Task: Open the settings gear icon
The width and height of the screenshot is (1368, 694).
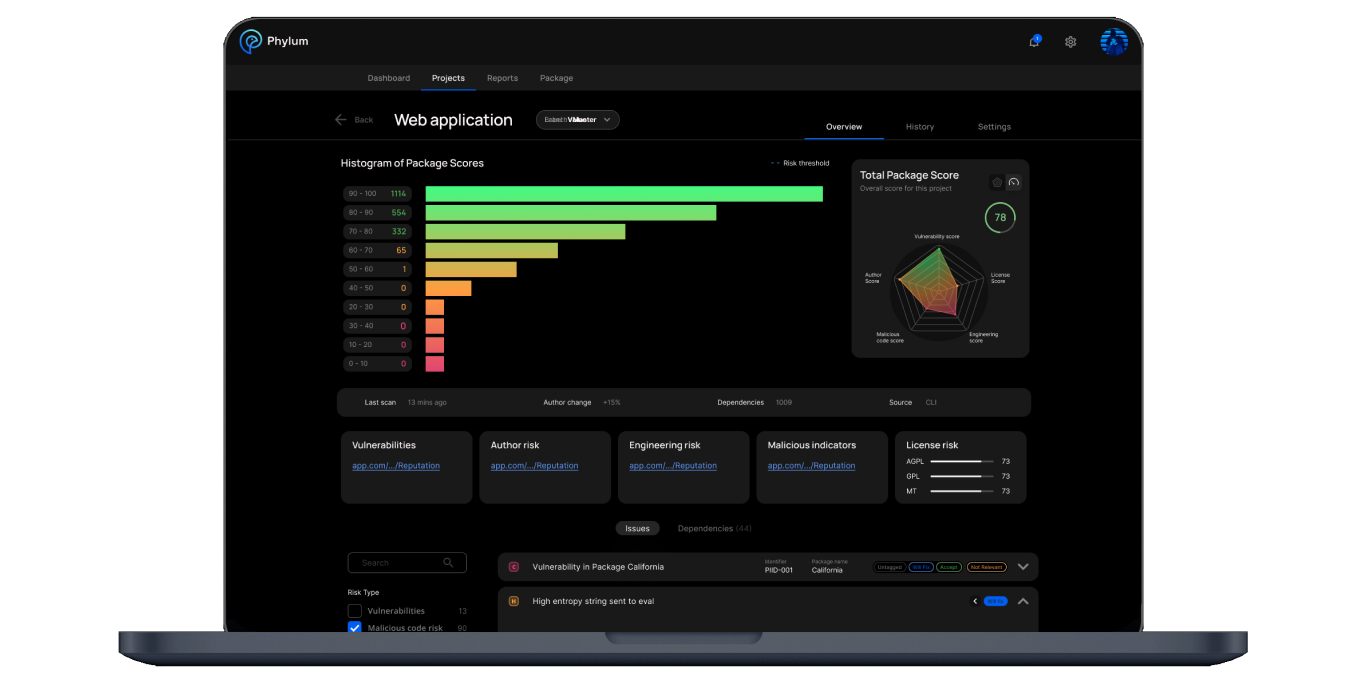Action: click(x=1070, y=42)
